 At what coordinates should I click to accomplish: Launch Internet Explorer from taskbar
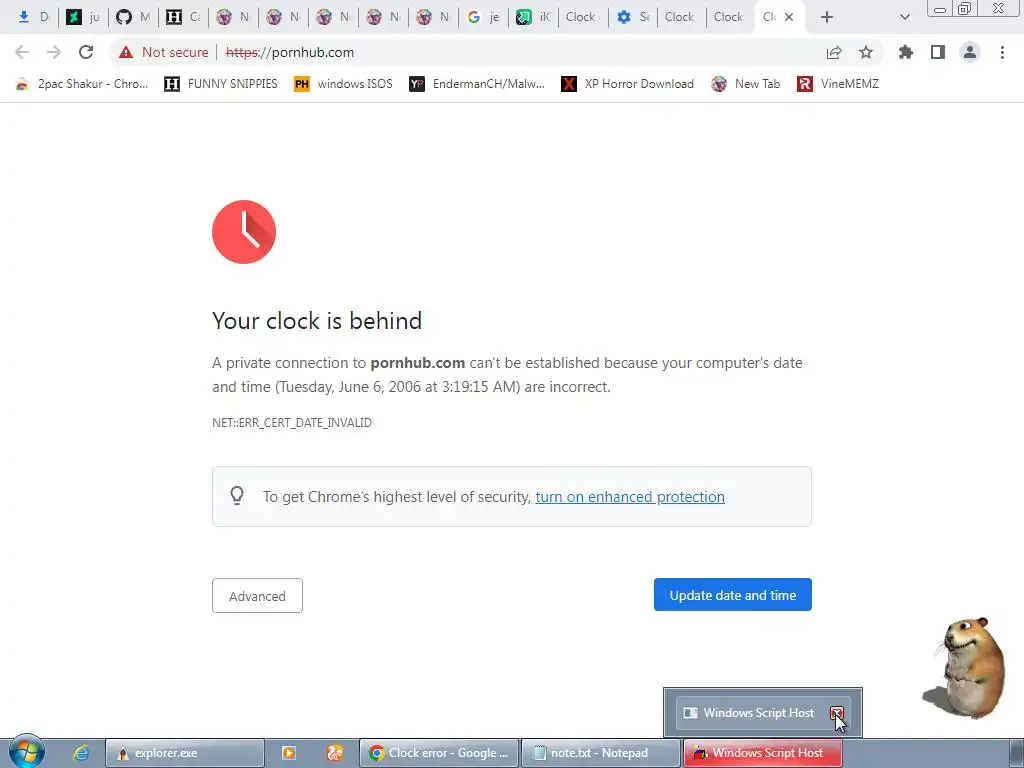[80, 753]
